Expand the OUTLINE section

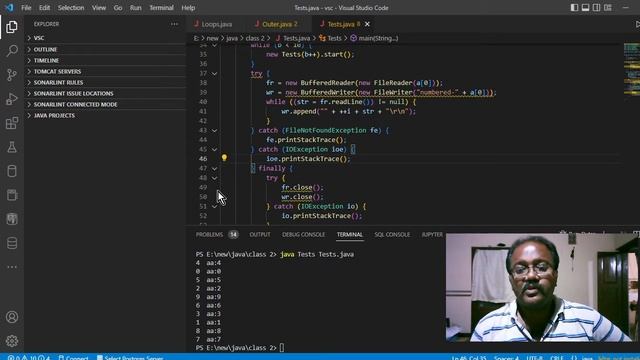click(x=105, y=49)
